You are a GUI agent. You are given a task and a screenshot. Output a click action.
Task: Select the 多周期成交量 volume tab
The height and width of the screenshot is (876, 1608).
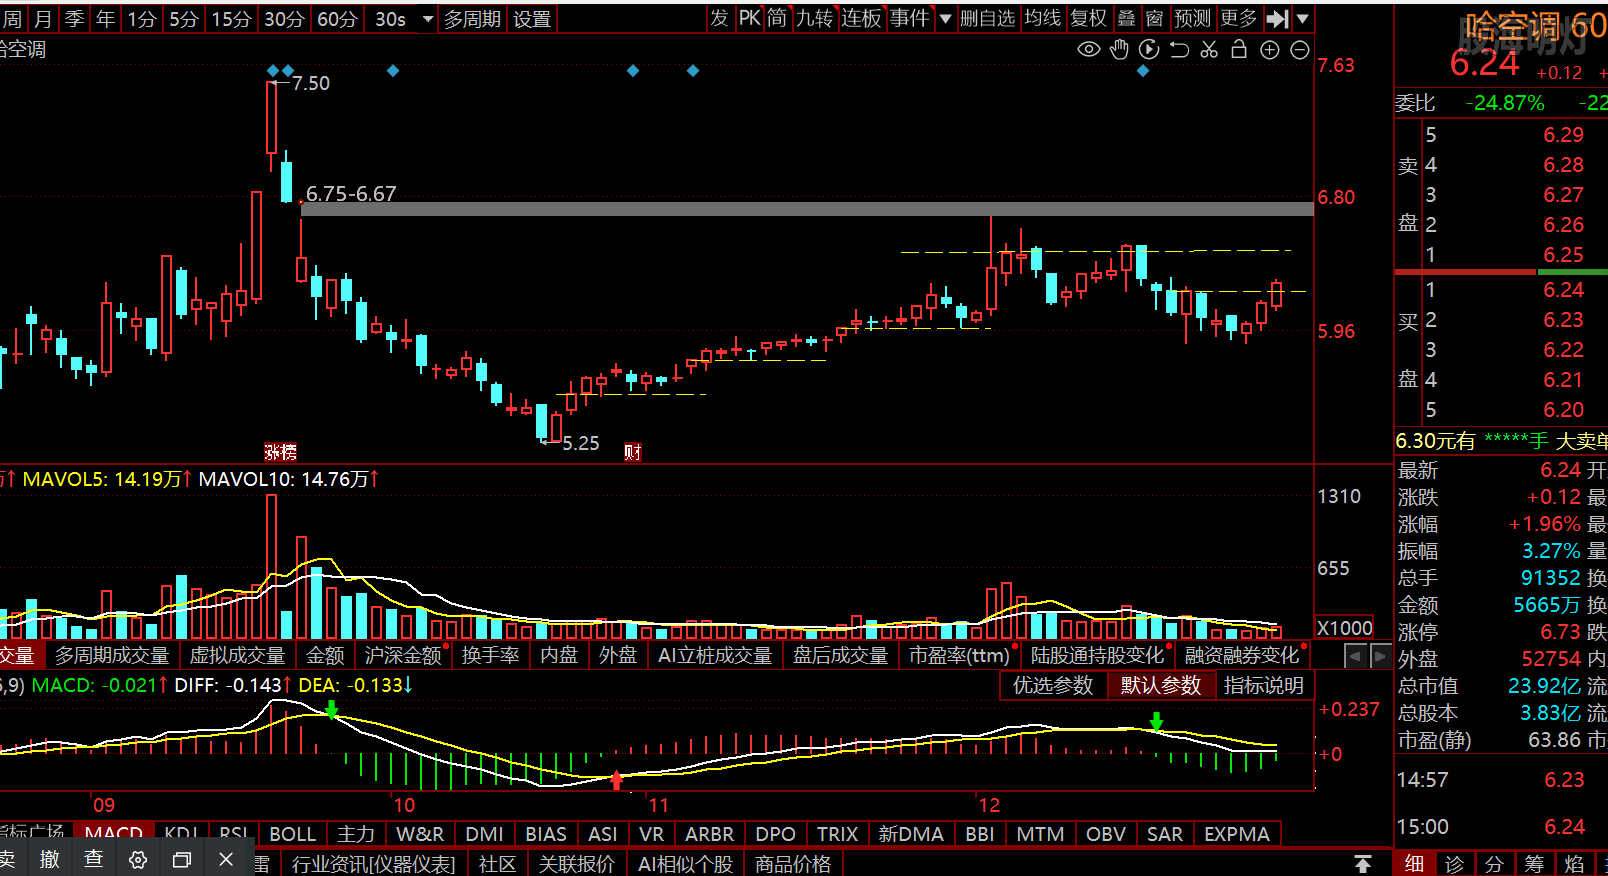112,655
